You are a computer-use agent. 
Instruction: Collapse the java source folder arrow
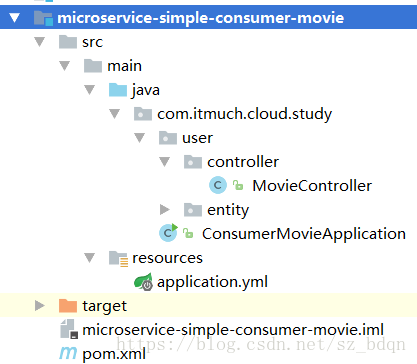[90, 90]
